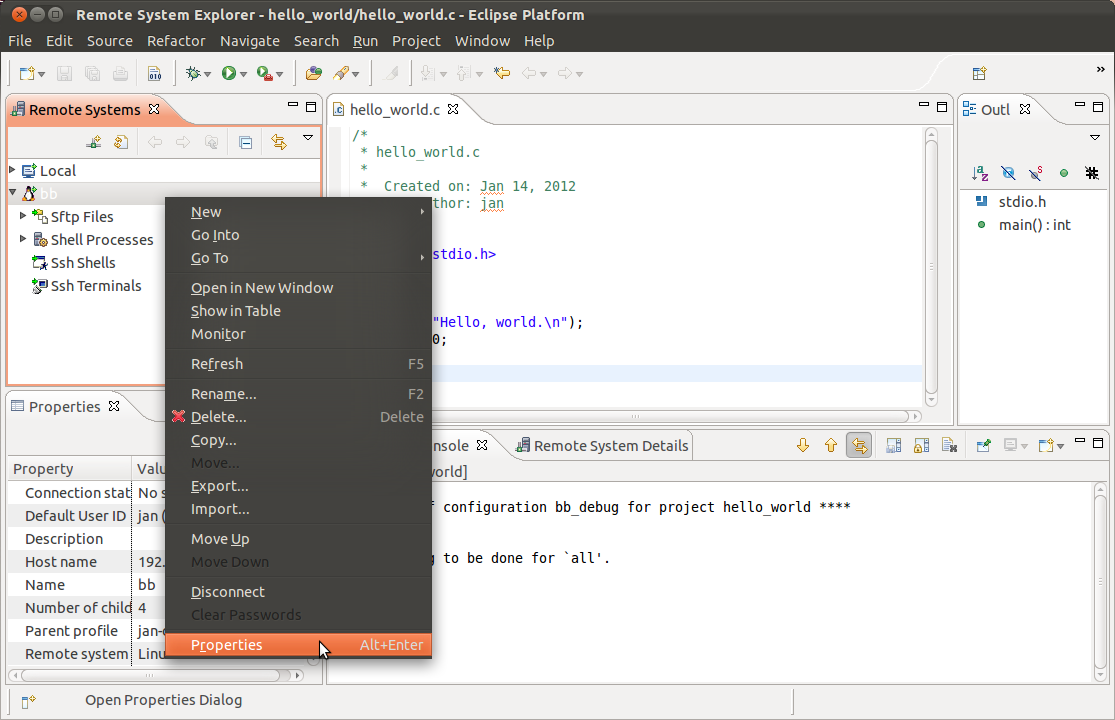Open the New submenu in context menu
The image size is (1115, 720).
coord(299,212)
